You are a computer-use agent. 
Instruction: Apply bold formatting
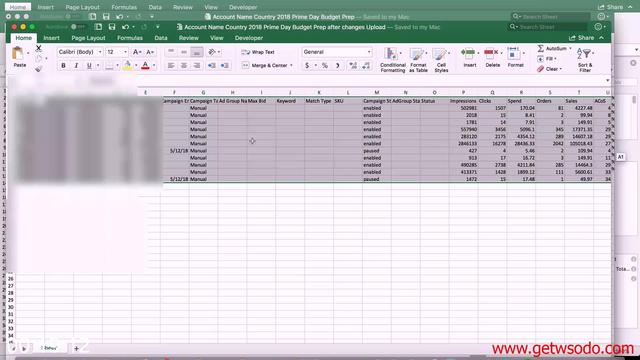point(63,66)
